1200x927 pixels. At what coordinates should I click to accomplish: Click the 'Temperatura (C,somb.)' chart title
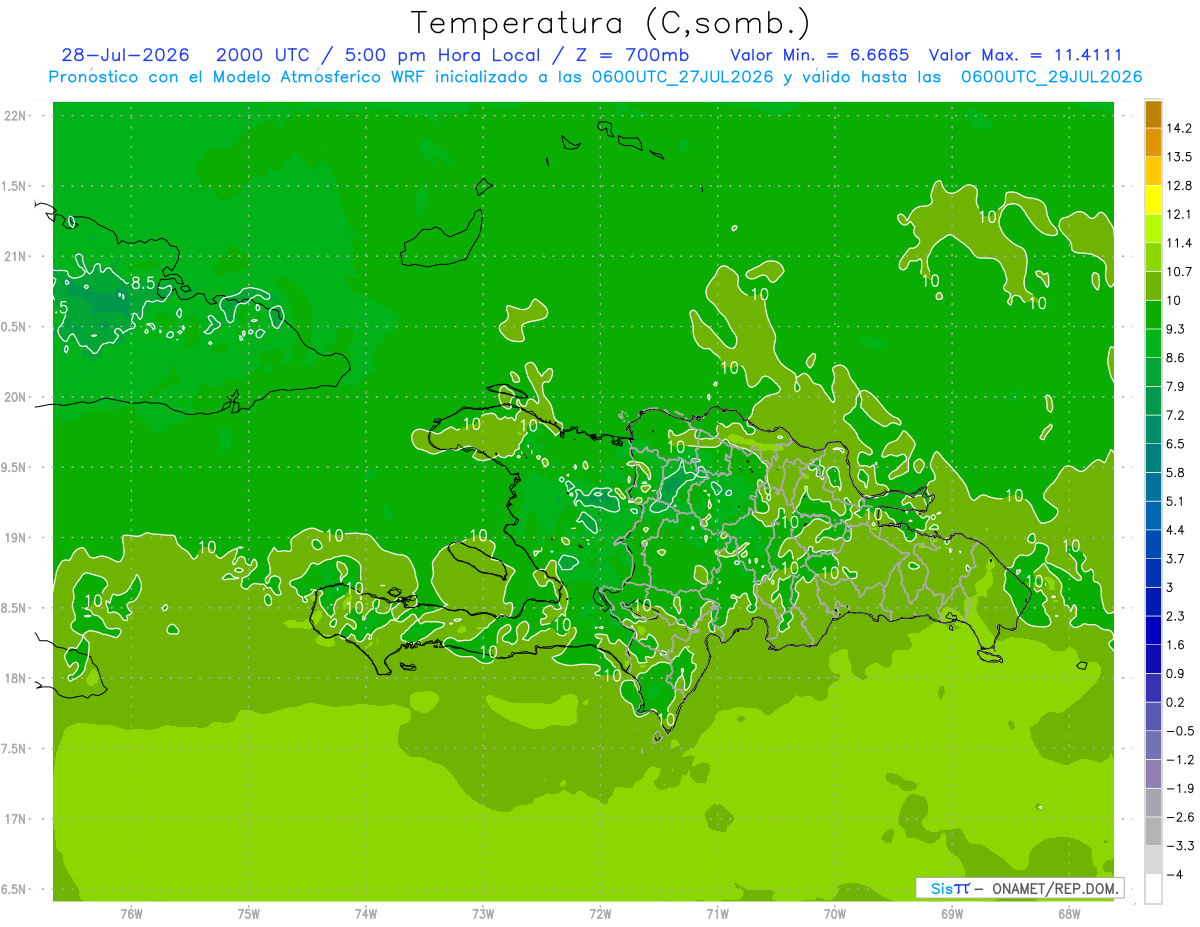tap(611, 24)
